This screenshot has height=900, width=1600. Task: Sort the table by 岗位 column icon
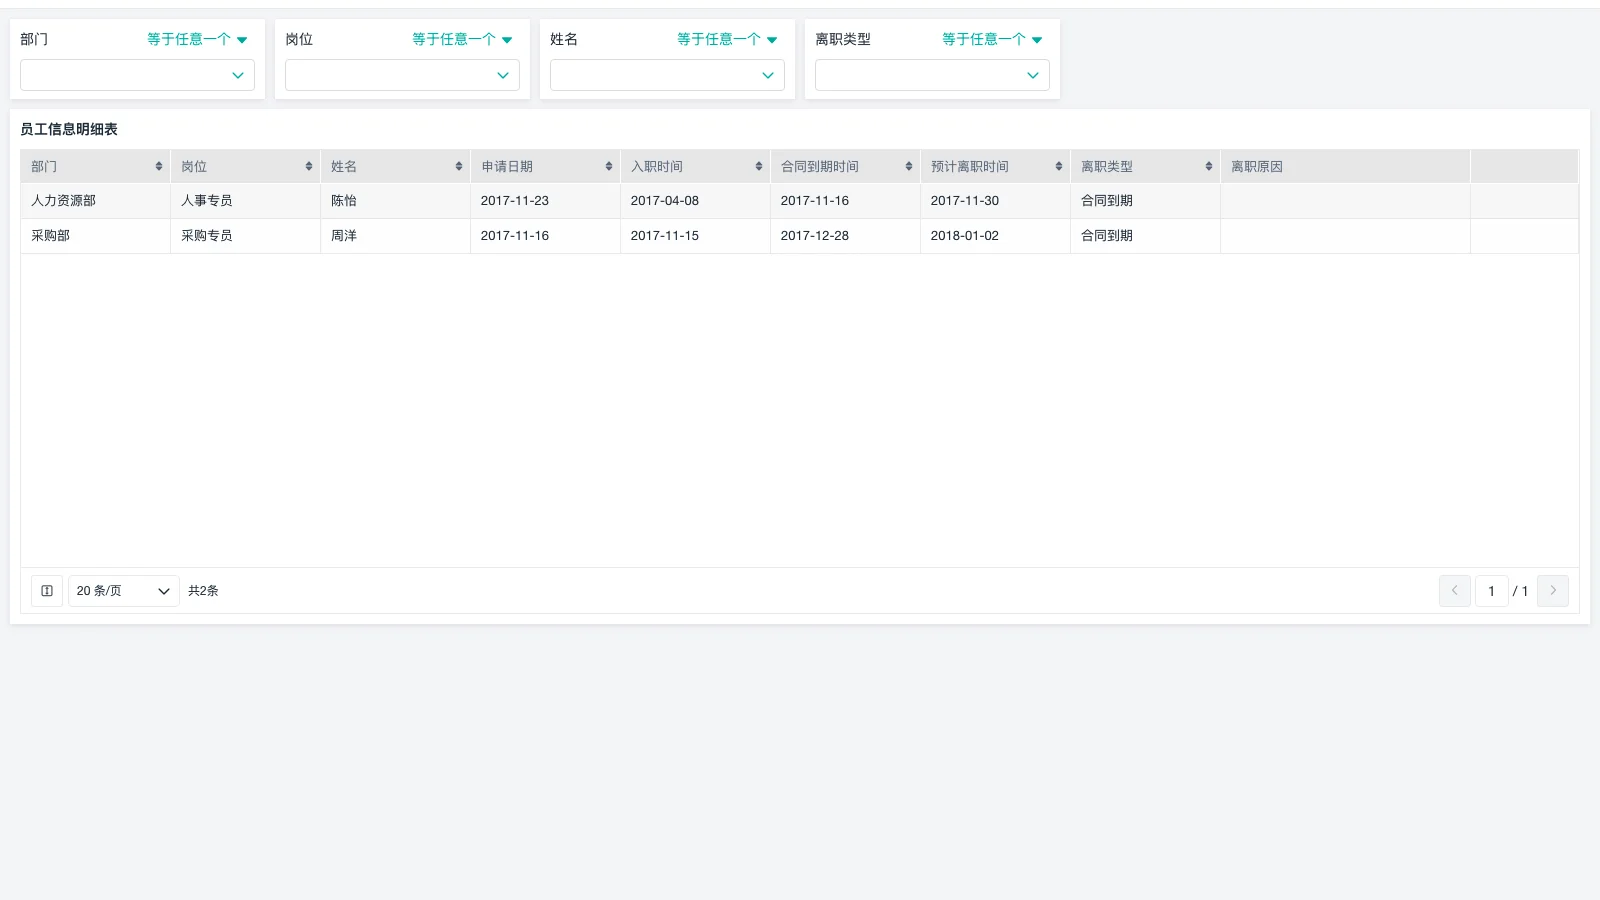[x=309, y=167]
